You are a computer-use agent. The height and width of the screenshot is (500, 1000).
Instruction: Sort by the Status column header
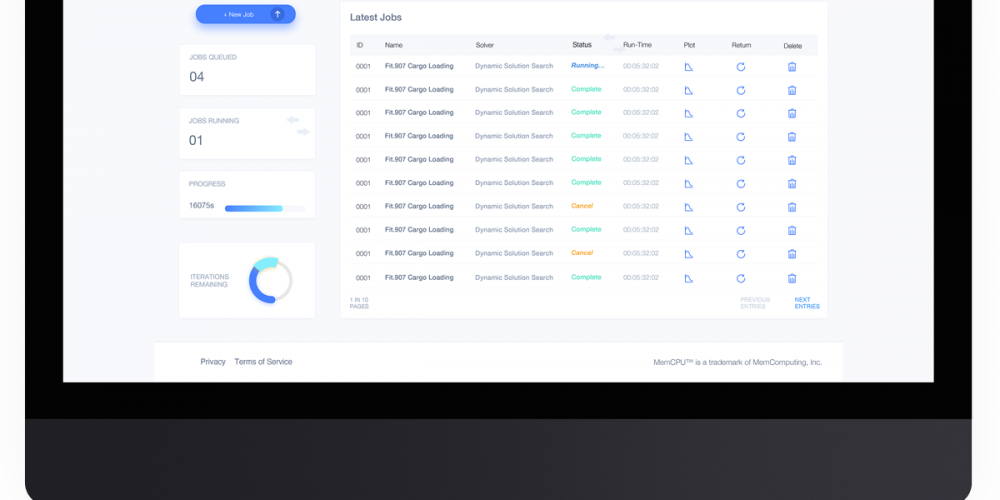click(582, 45)
